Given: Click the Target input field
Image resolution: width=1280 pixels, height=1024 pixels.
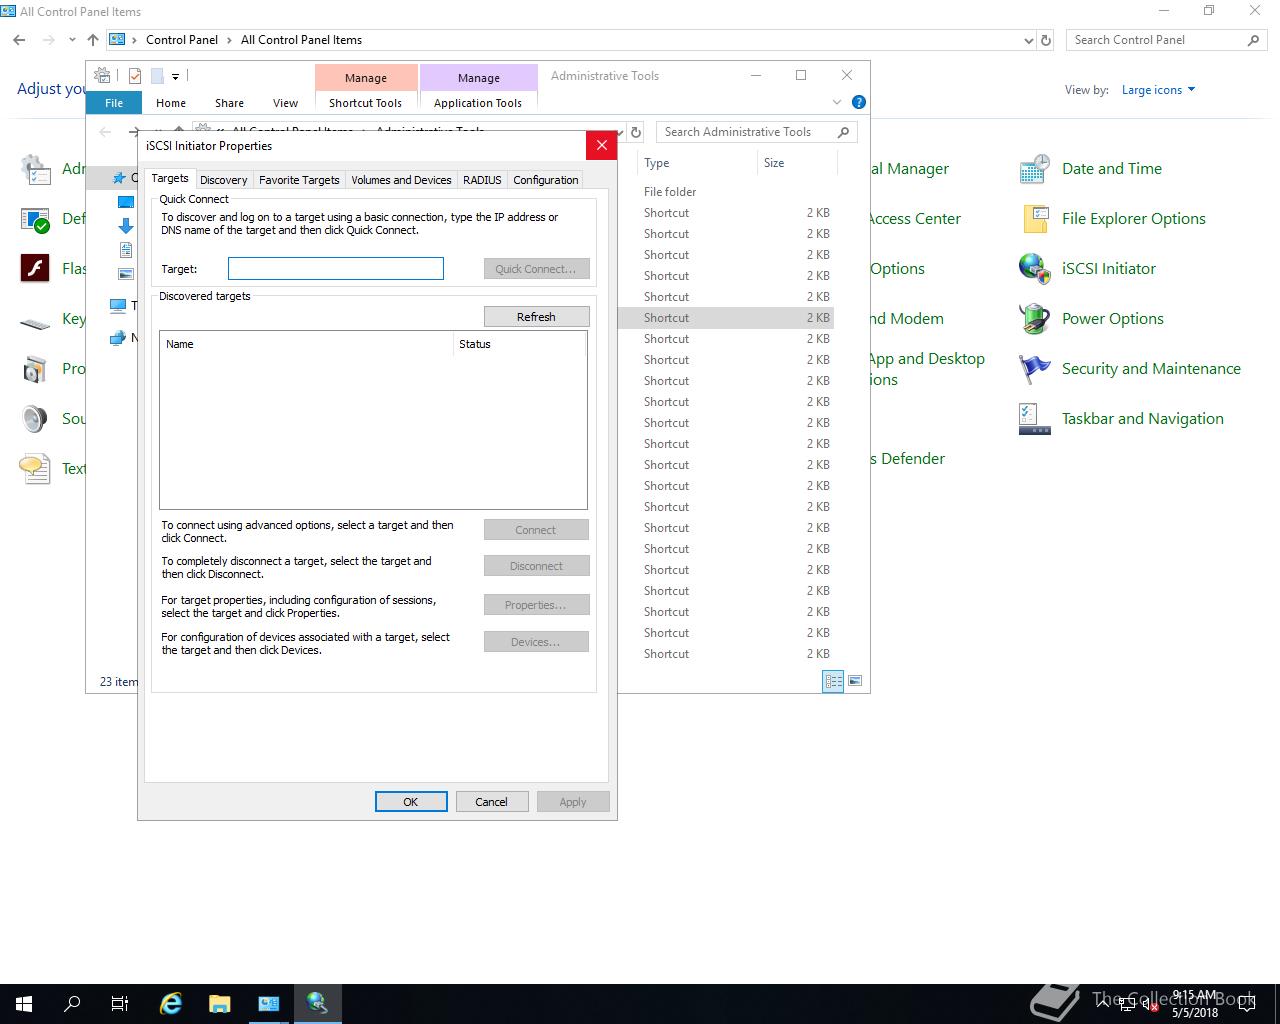Looking at the screenshot, I should (336, 268).
